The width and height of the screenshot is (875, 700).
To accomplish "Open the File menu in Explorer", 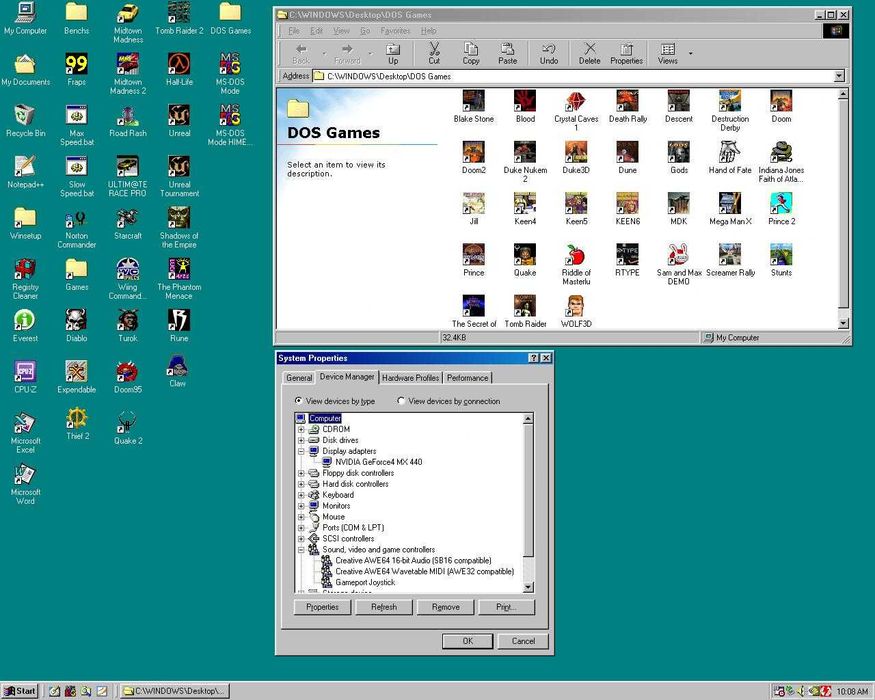I will (x=294, y=31).
